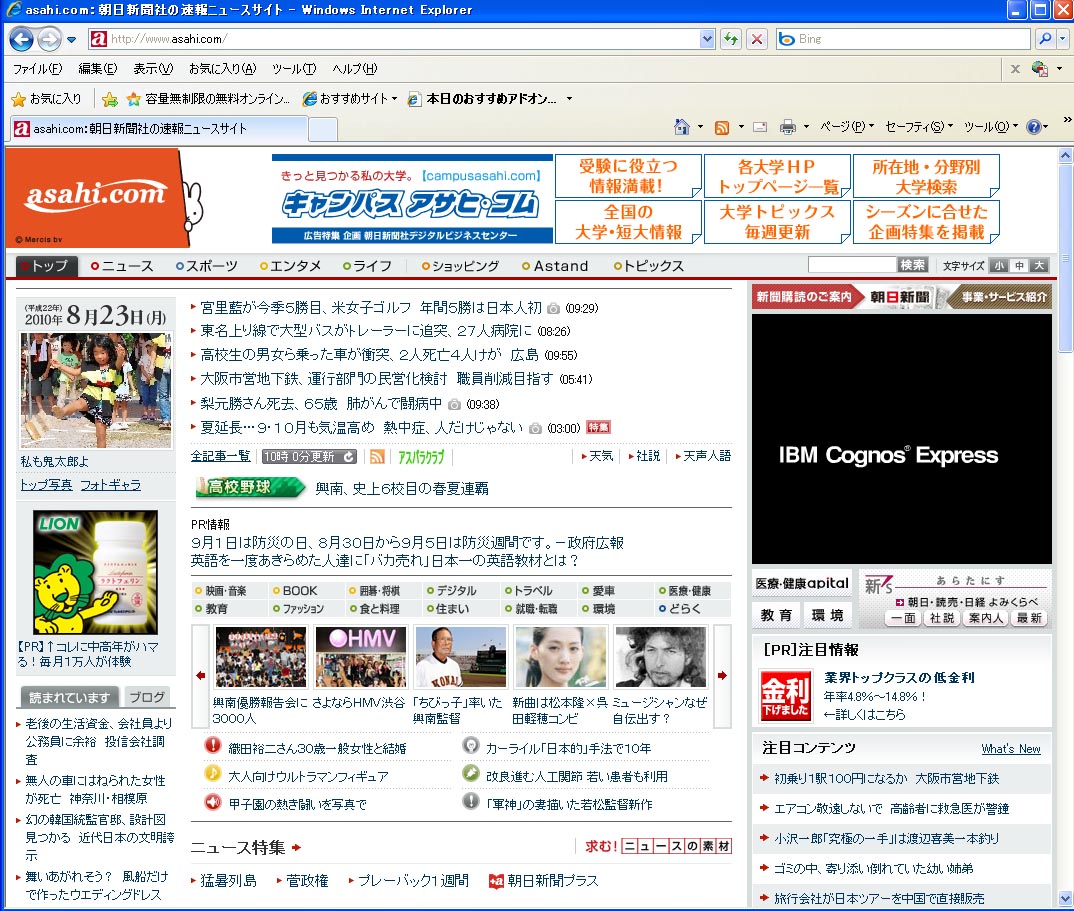Expand the Bing search options dropdown
Viewport: 1074px width, 911px height.
1062,39
